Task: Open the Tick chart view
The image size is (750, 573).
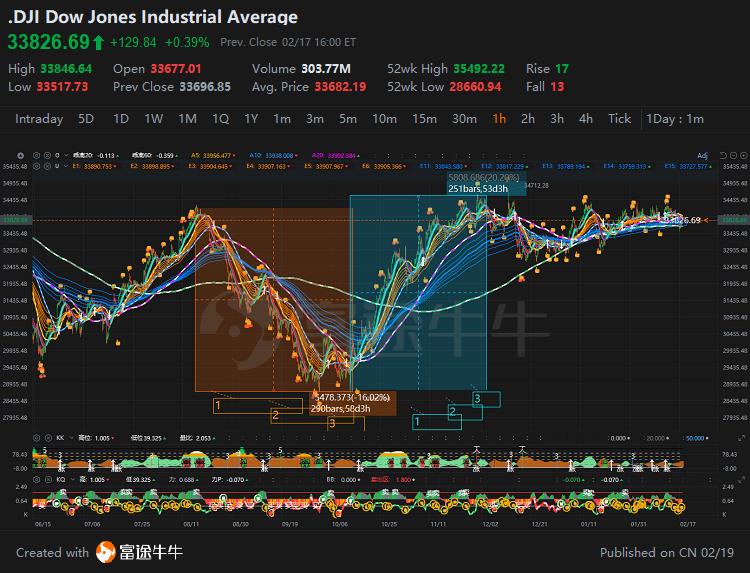Action: click(x=619, y=119)
